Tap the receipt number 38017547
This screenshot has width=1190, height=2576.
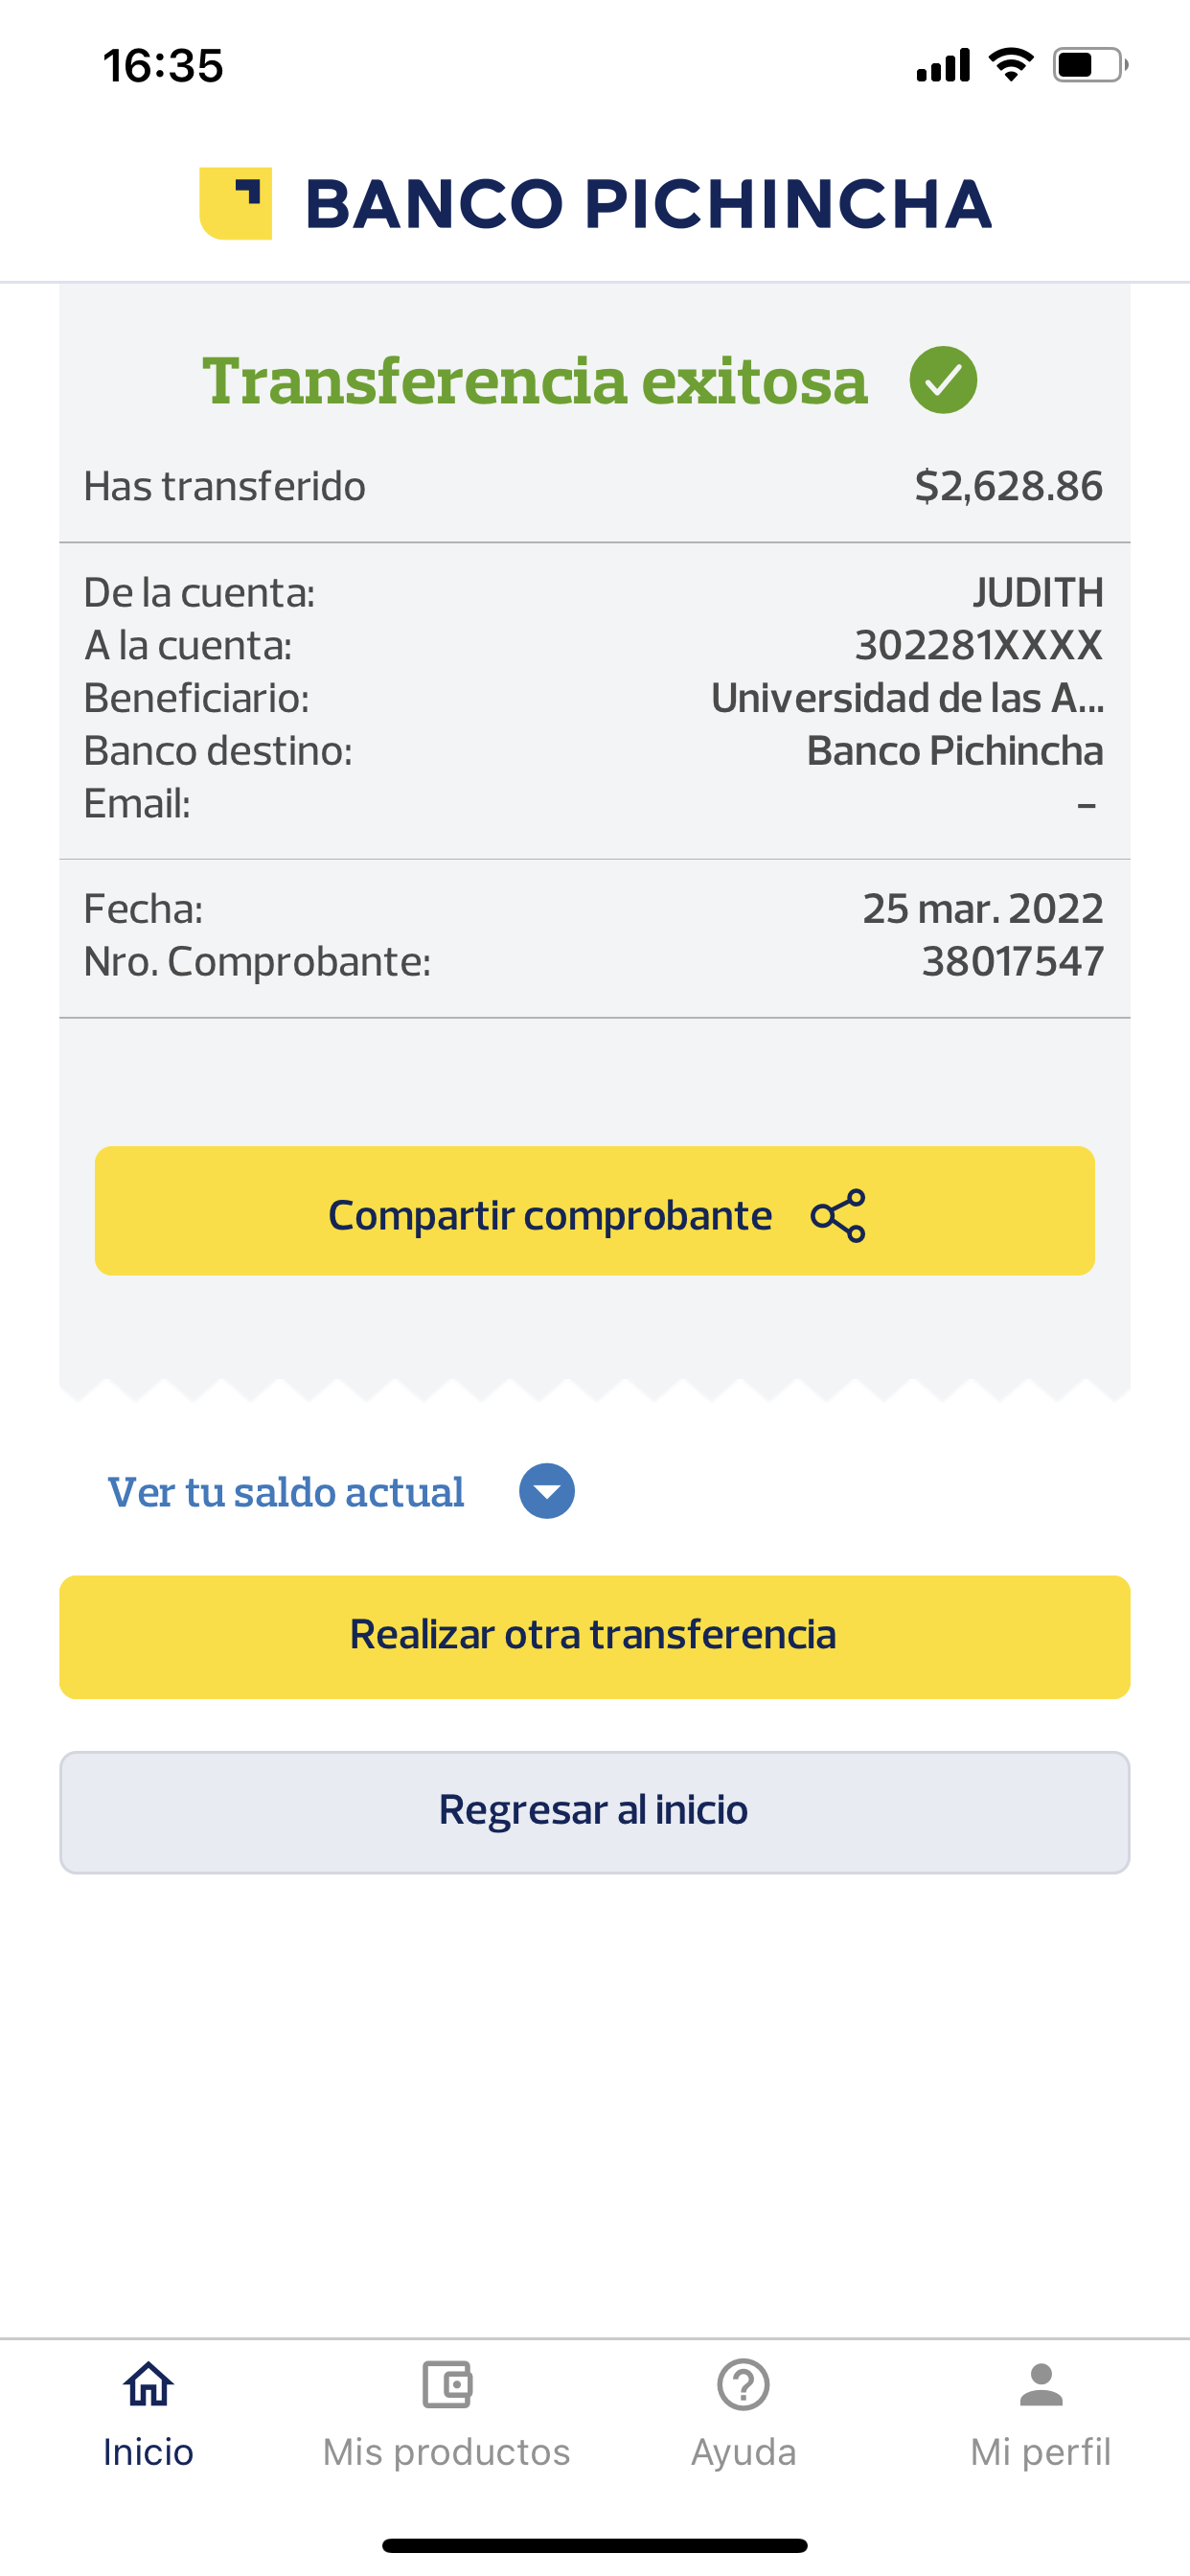[x=1012, y=961]
